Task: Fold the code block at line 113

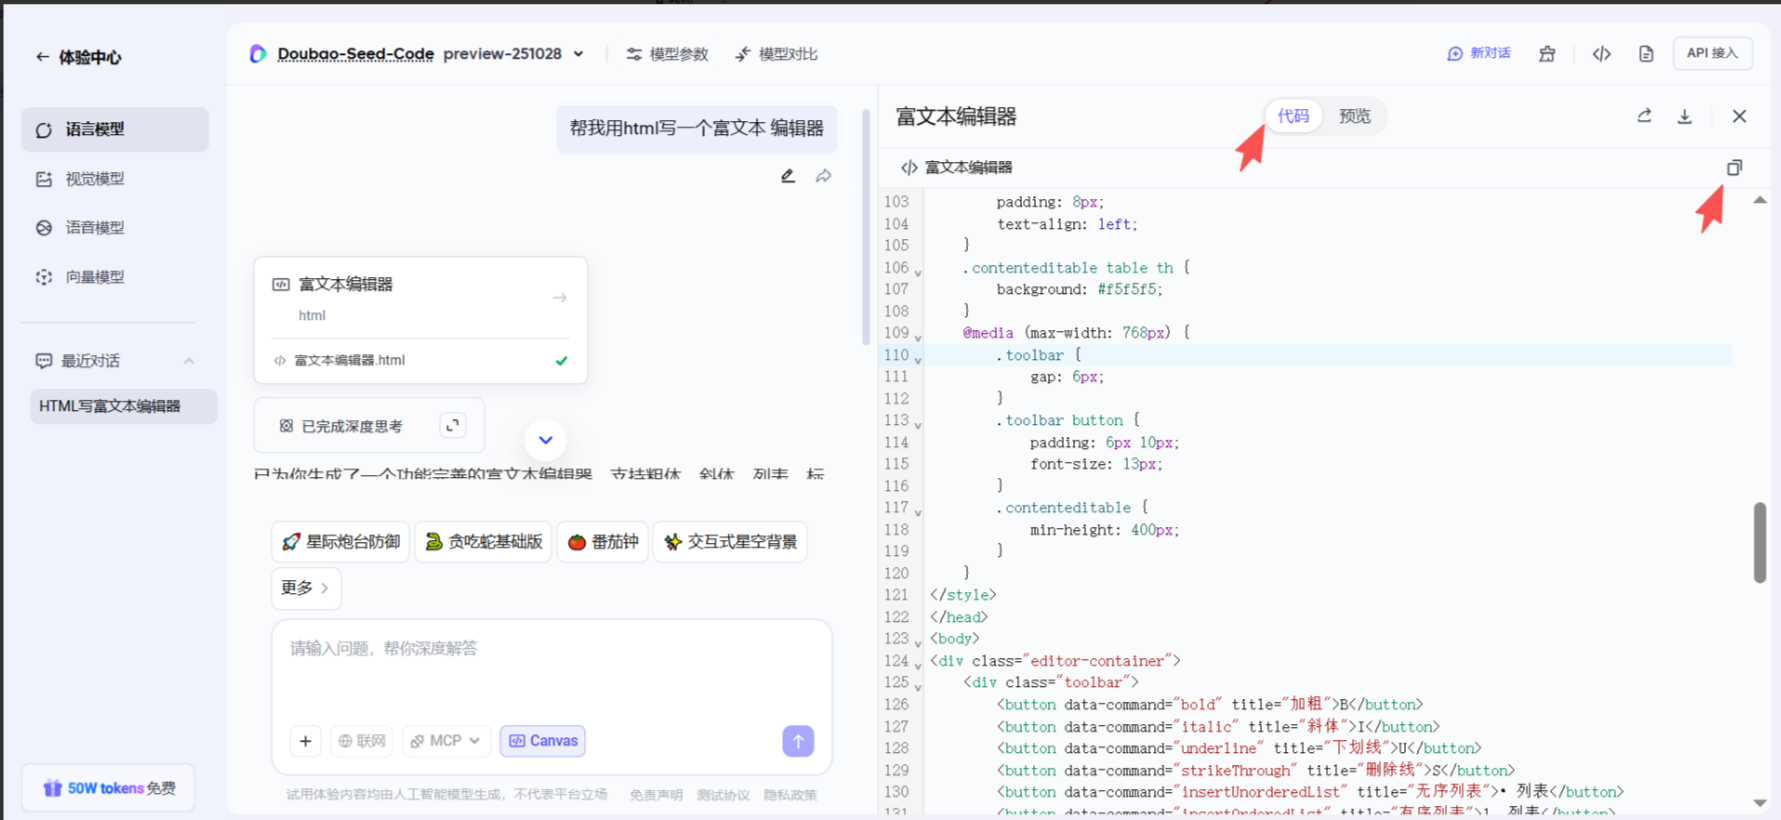Action: [x=918, y=425]
